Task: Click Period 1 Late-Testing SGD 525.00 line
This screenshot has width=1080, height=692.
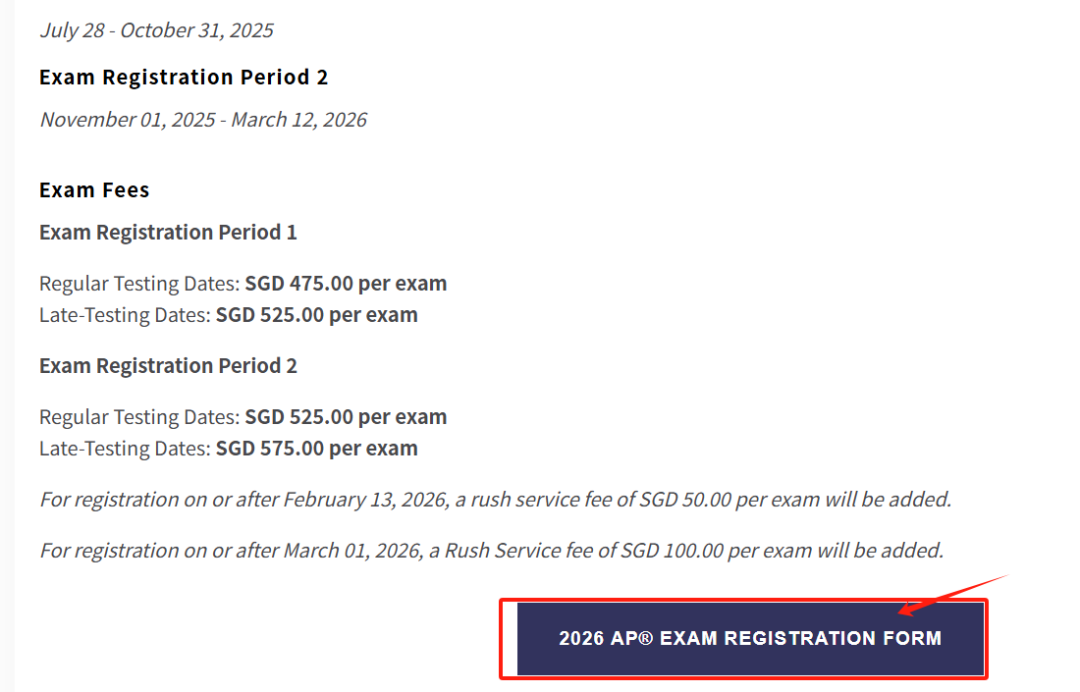Action: [x=229, y=315]
